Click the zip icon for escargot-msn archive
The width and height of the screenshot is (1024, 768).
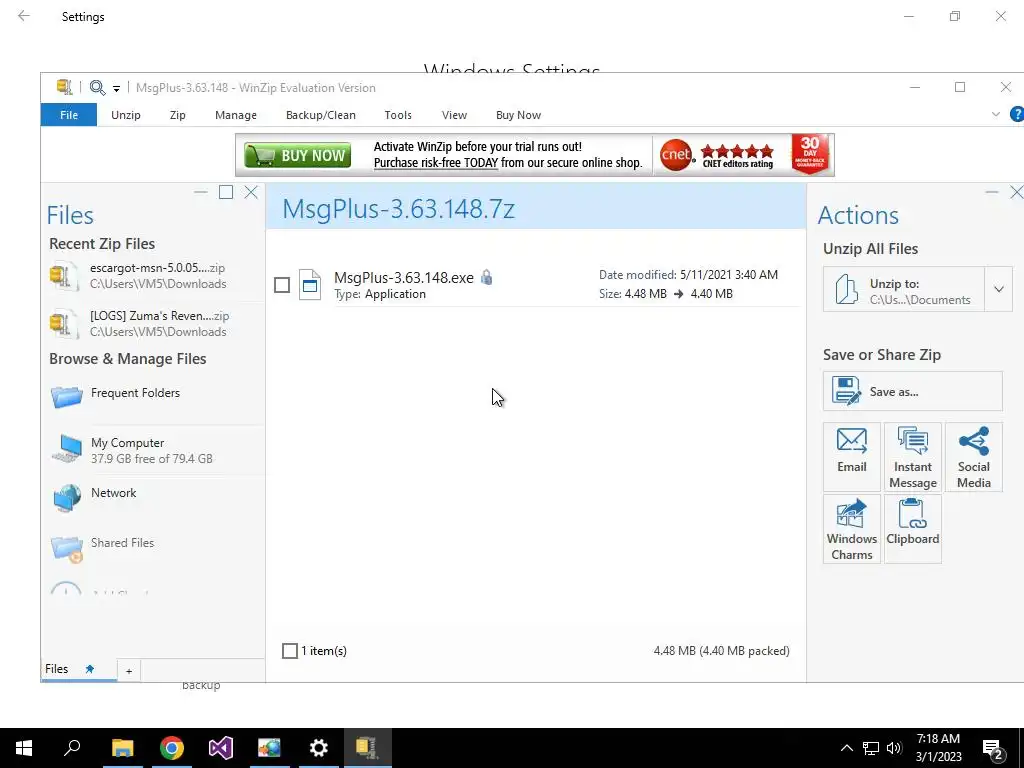coord(63,276)
